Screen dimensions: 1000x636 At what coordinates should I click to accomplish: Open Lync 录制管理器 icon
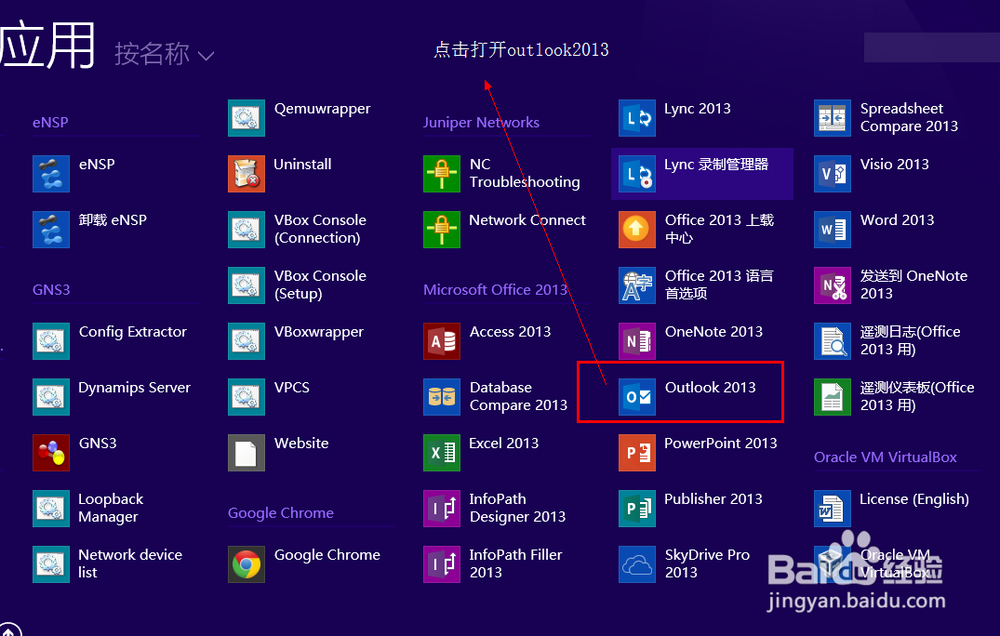coord(637,174)
